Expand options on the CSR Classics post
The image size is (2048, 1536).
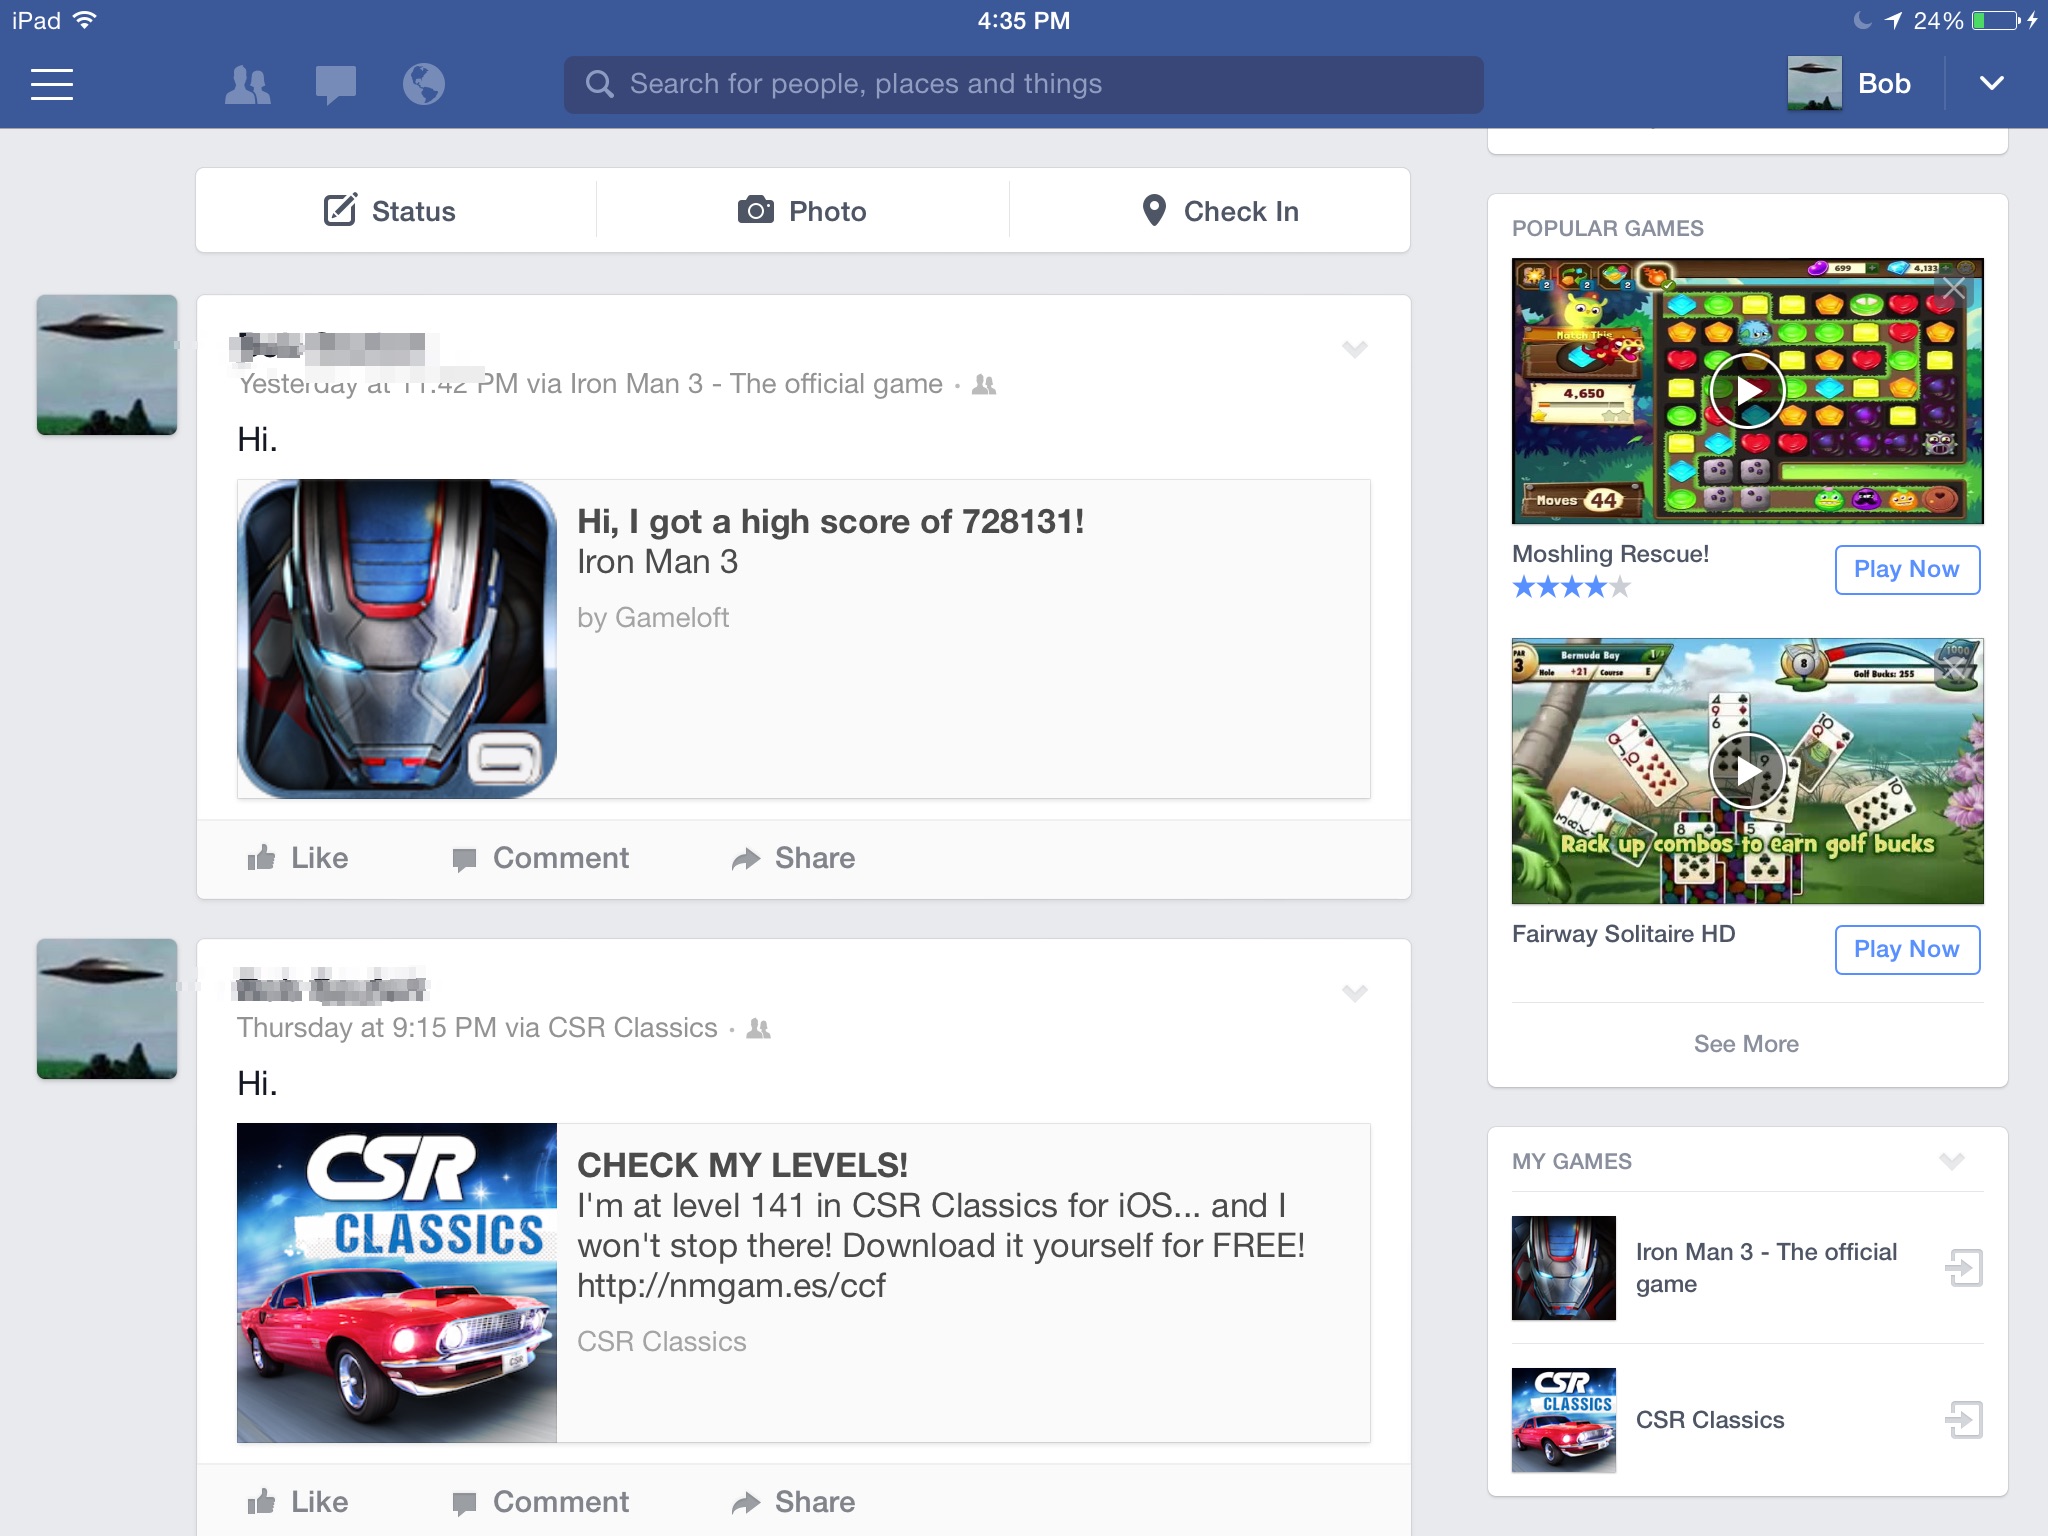click(1355, 994)
